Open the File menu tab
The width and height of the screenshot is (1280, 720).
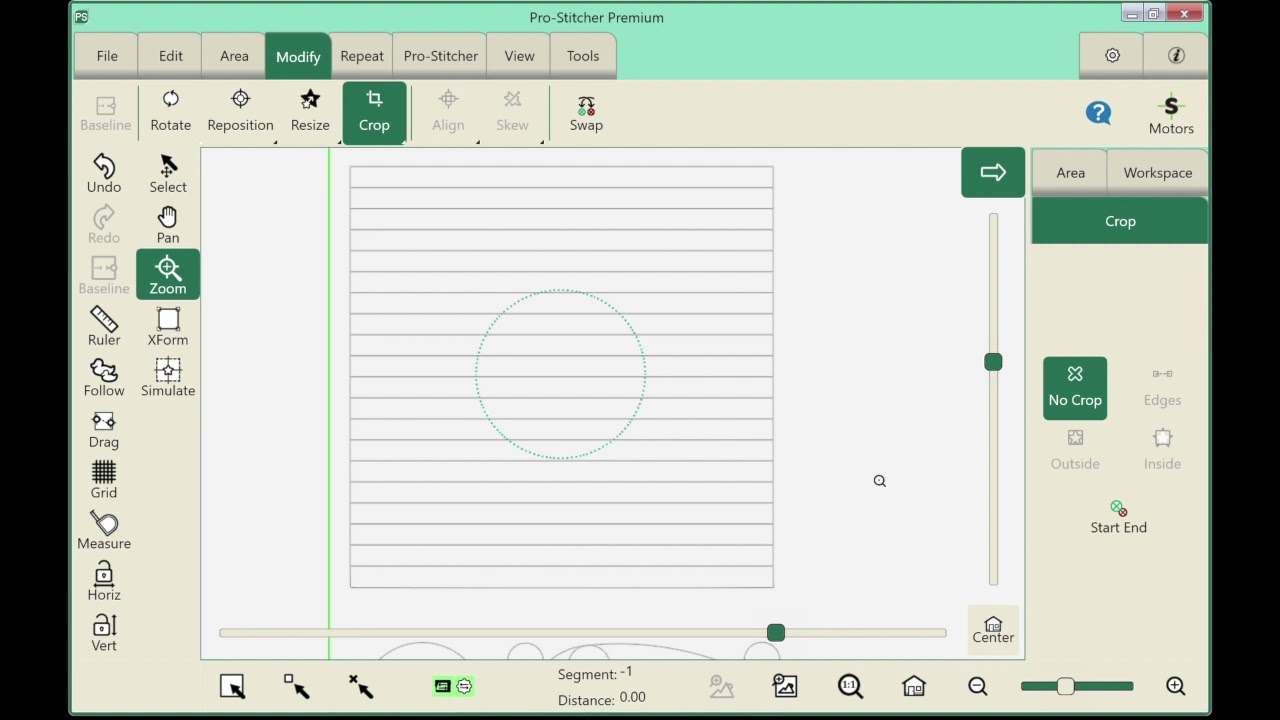pos(107,56)
